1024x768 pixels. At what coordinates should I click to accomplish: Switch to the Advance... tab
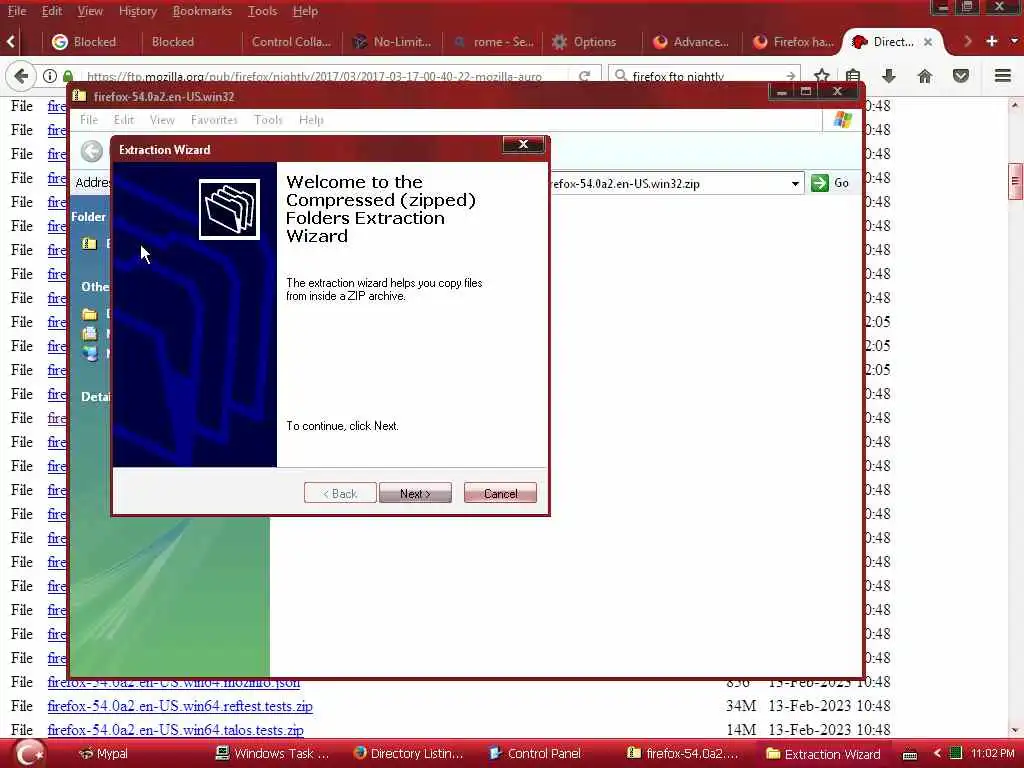click(x=691, y=42)
